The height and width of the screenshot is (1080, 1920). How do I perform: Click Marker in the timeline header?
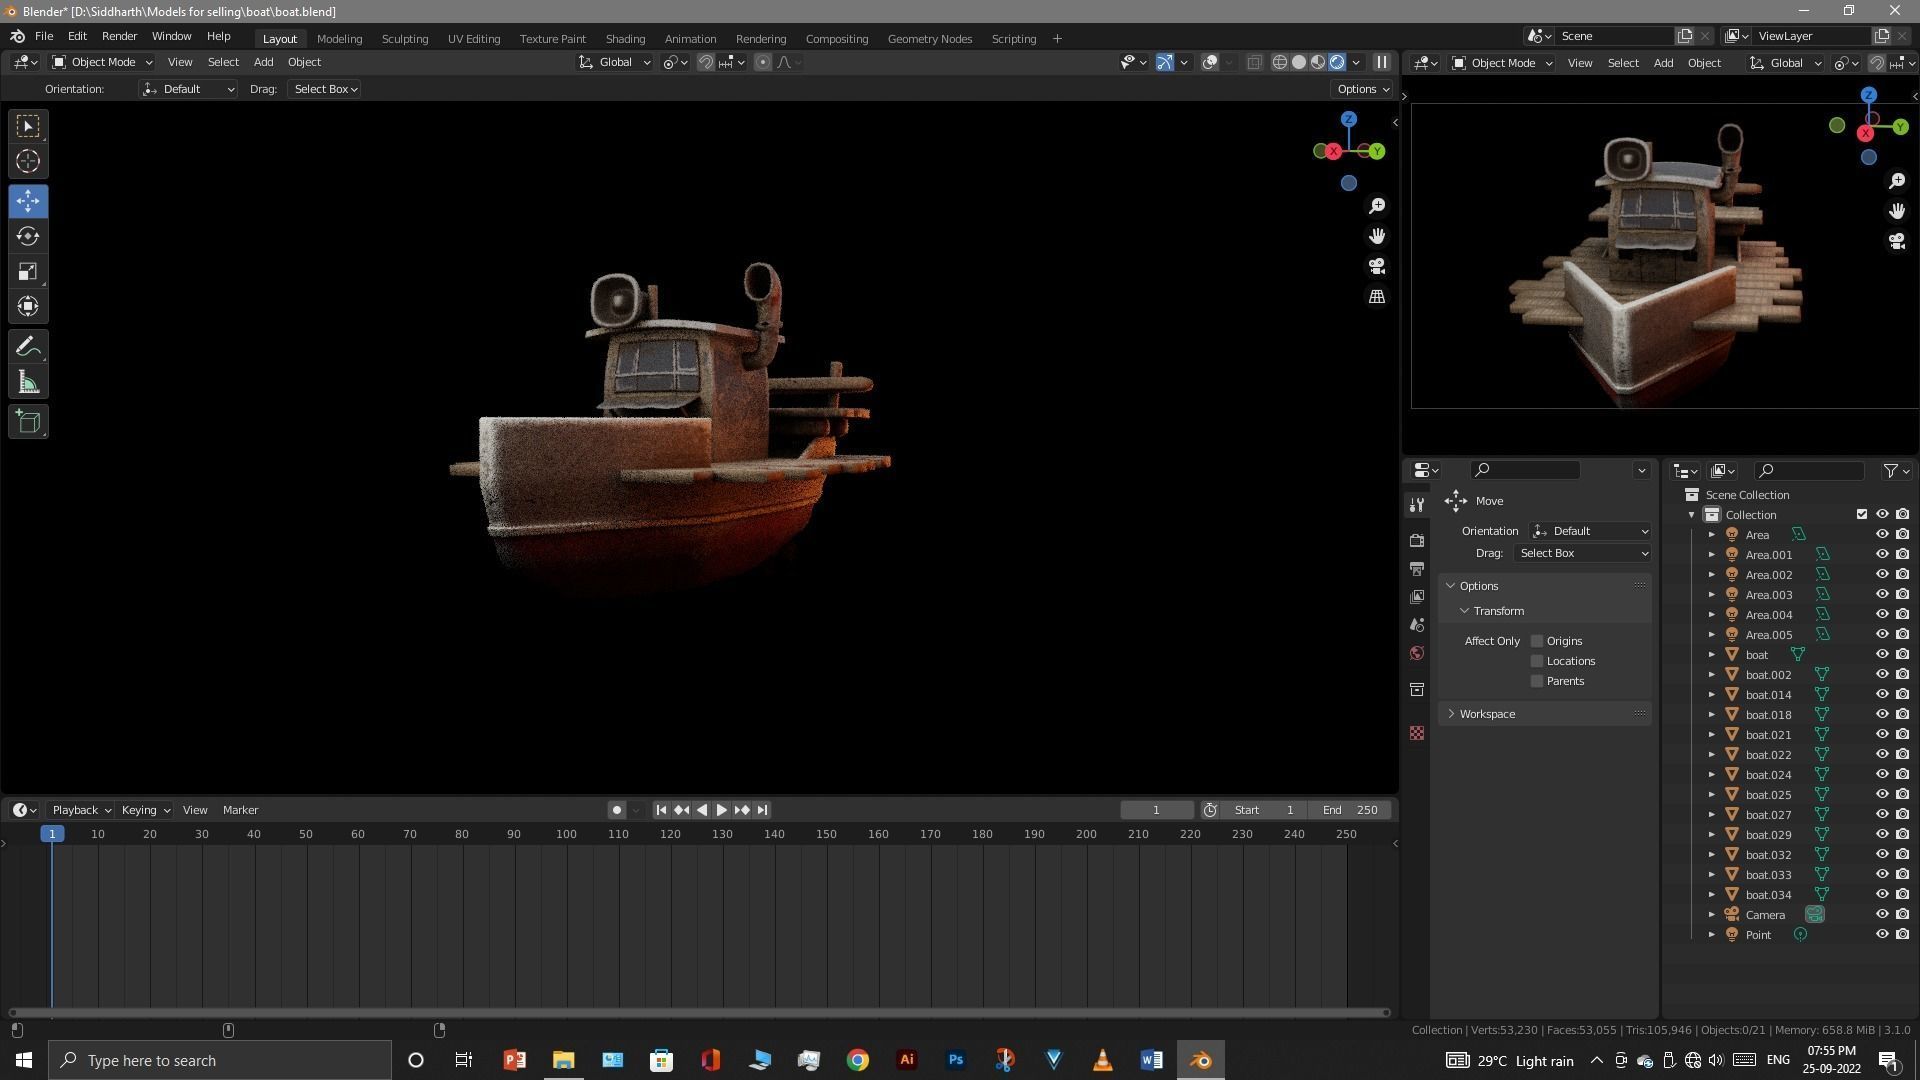pyautogui.click(x=240, y=810)
